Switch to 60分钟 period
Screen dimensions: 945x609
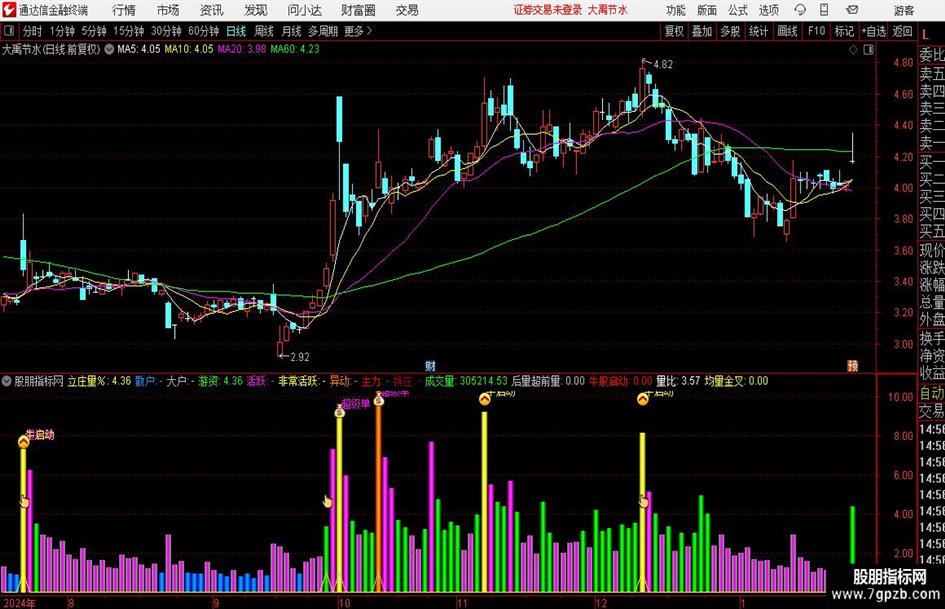(x=203, y=31)
